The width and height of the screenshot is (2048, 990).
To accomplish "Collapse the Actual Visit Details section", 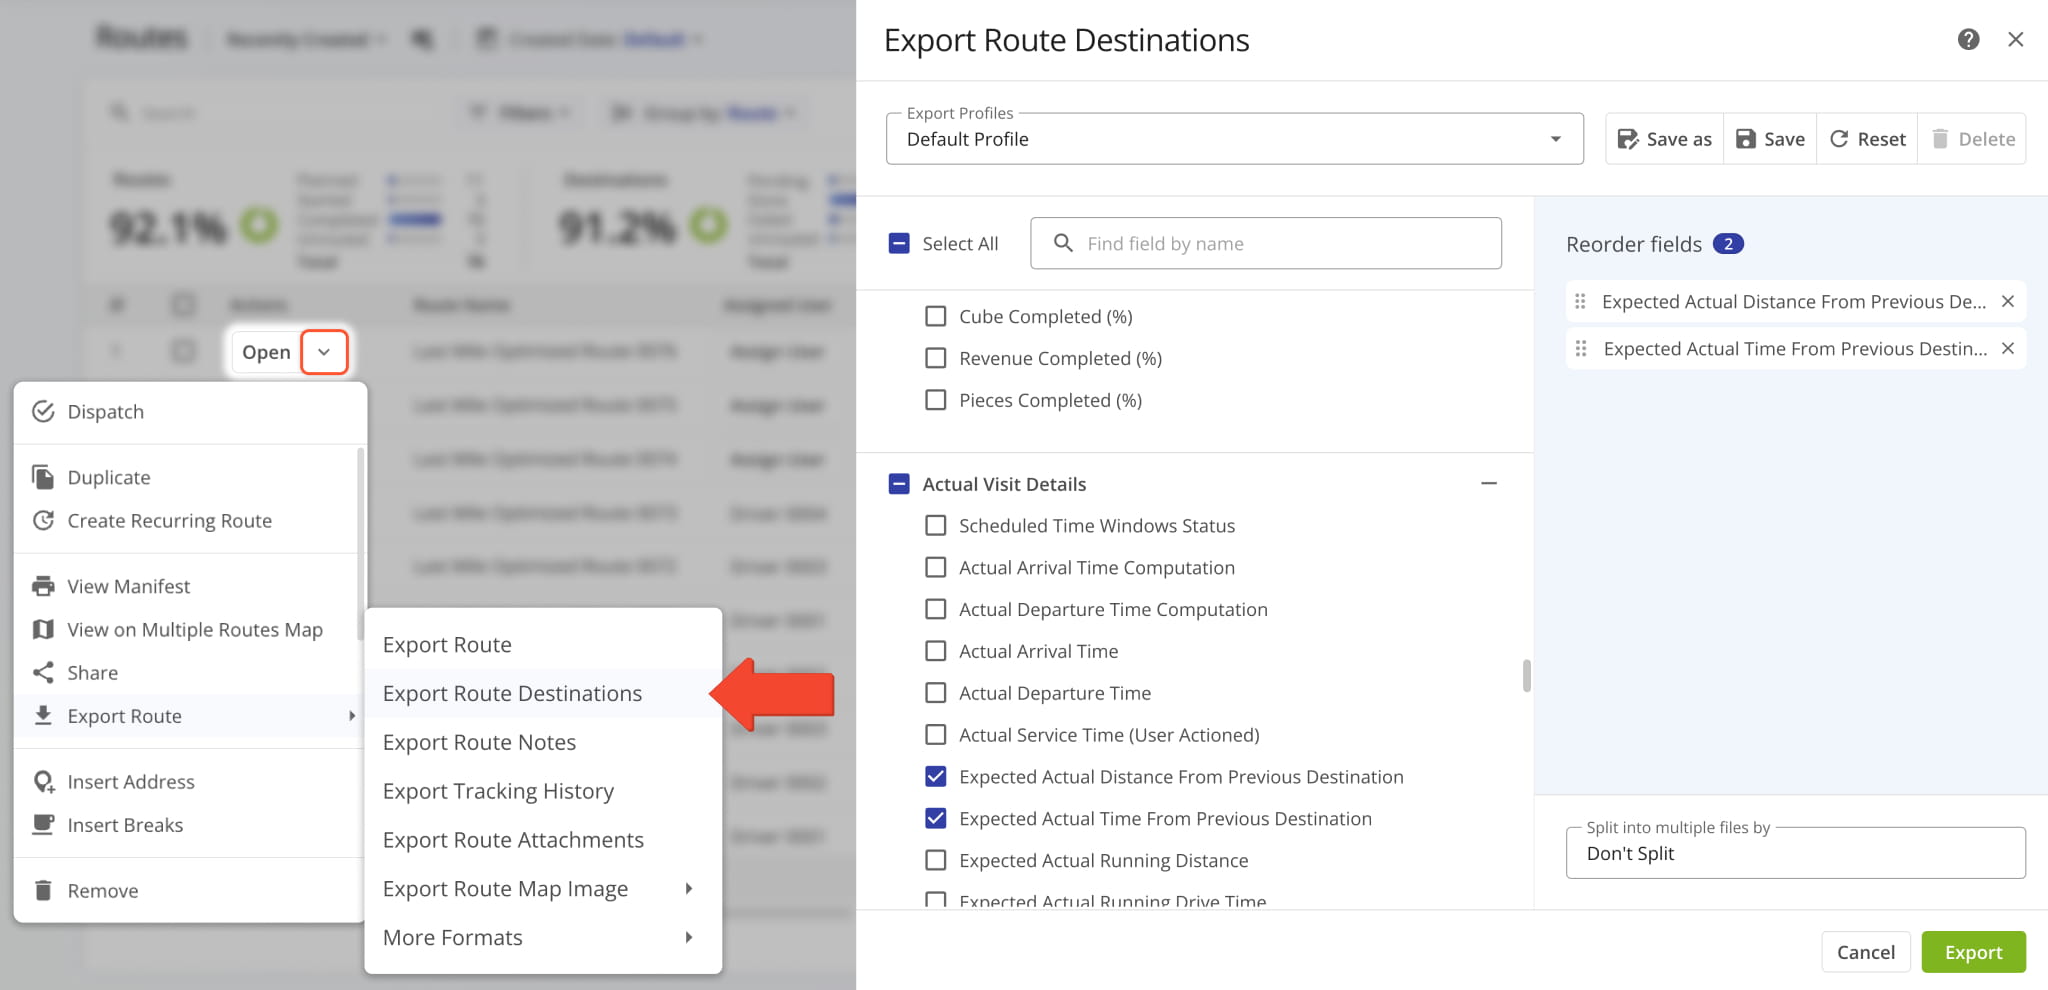I will pos(1489,483).
